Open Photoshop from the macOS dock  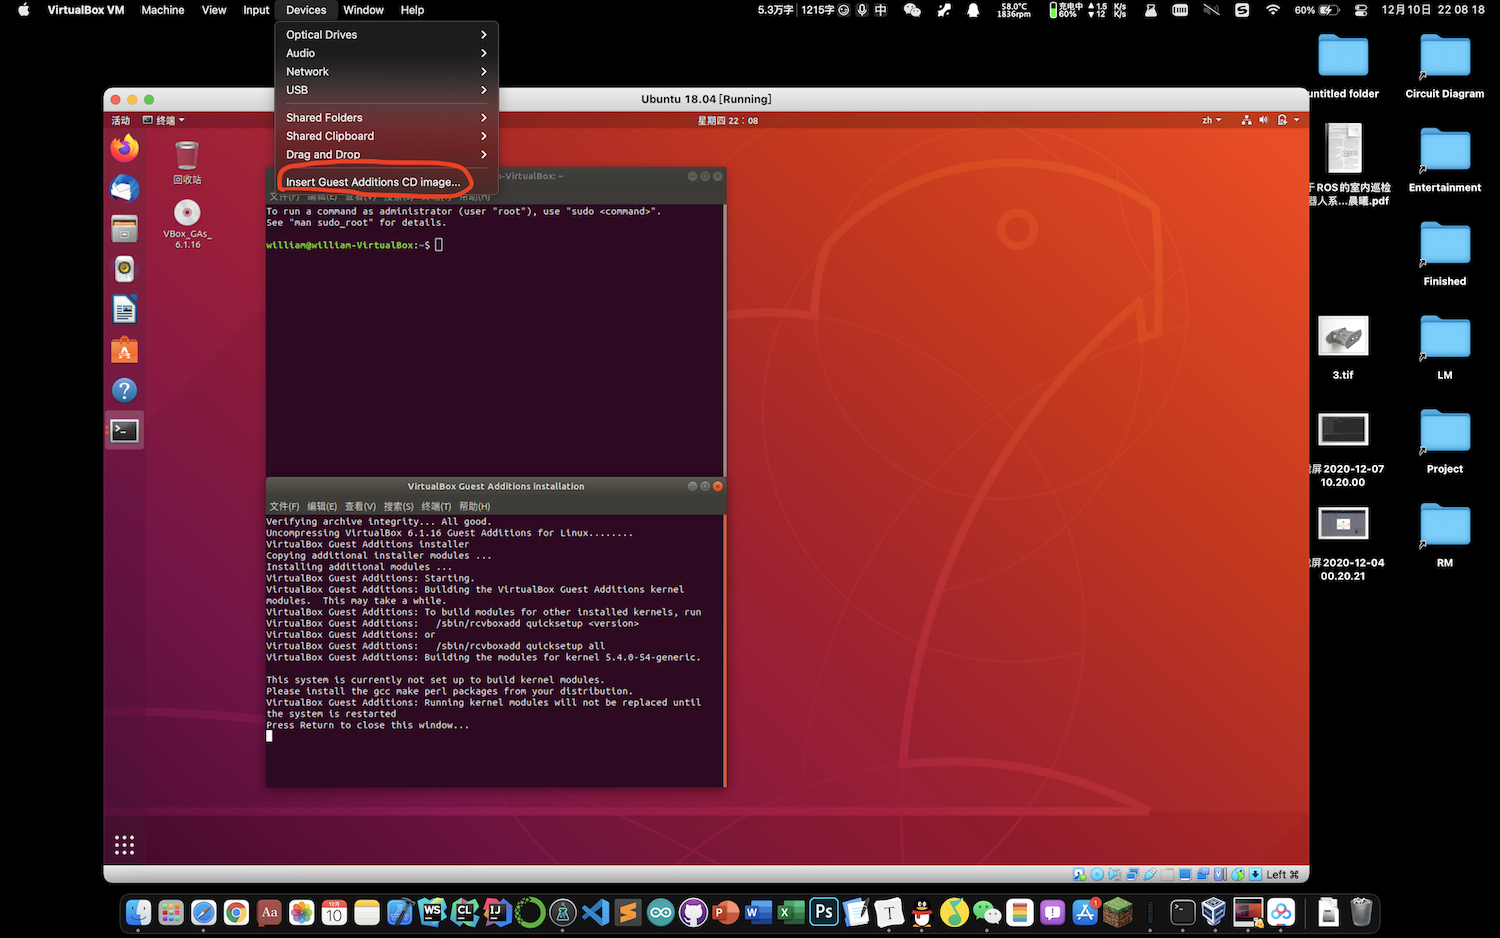point(824,912)
